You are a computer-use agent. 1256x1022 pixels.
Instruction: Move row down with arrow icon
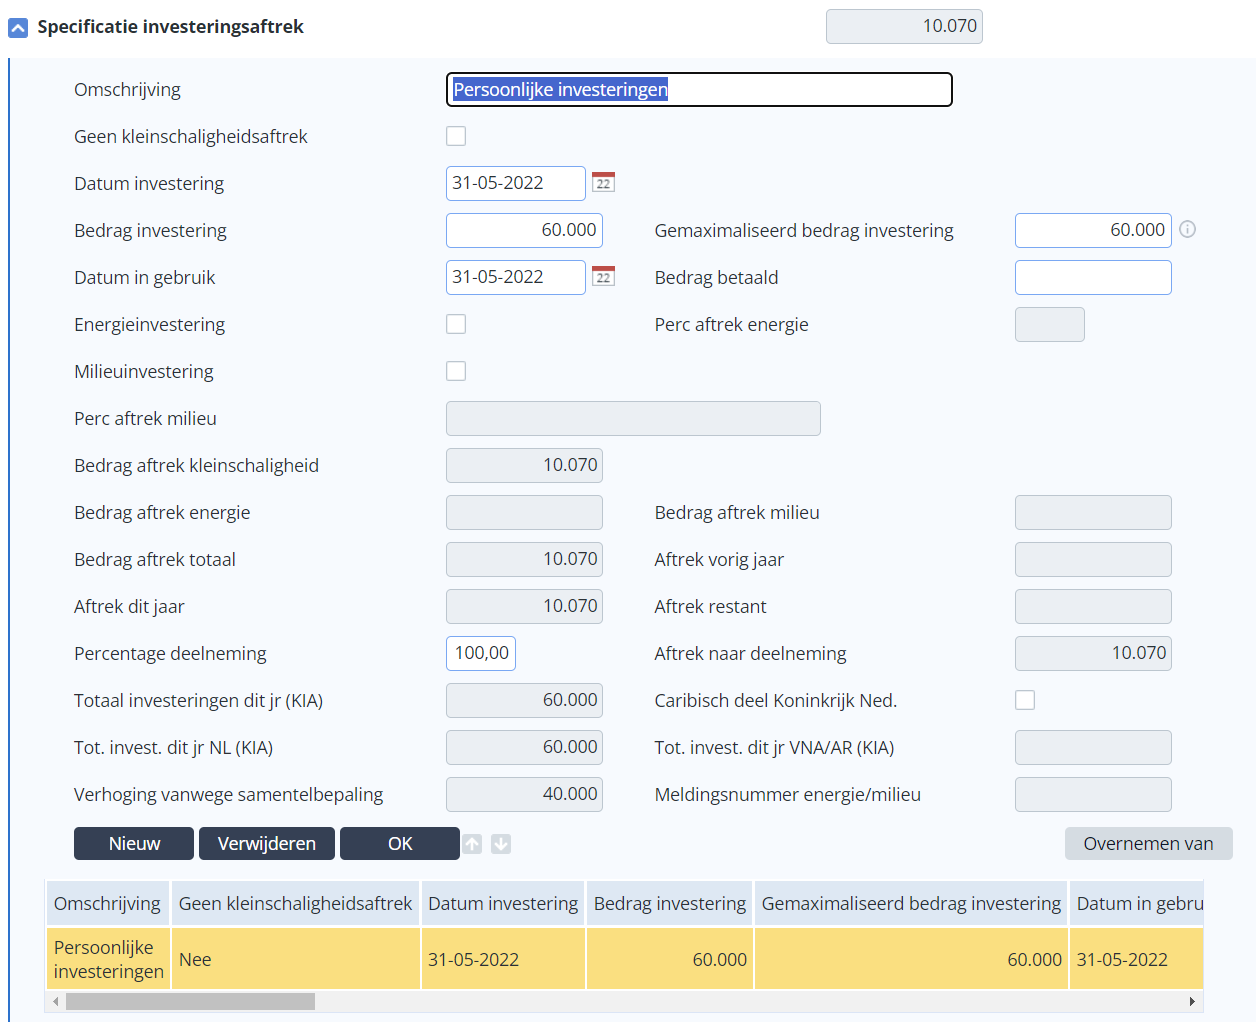coord(501,844)
